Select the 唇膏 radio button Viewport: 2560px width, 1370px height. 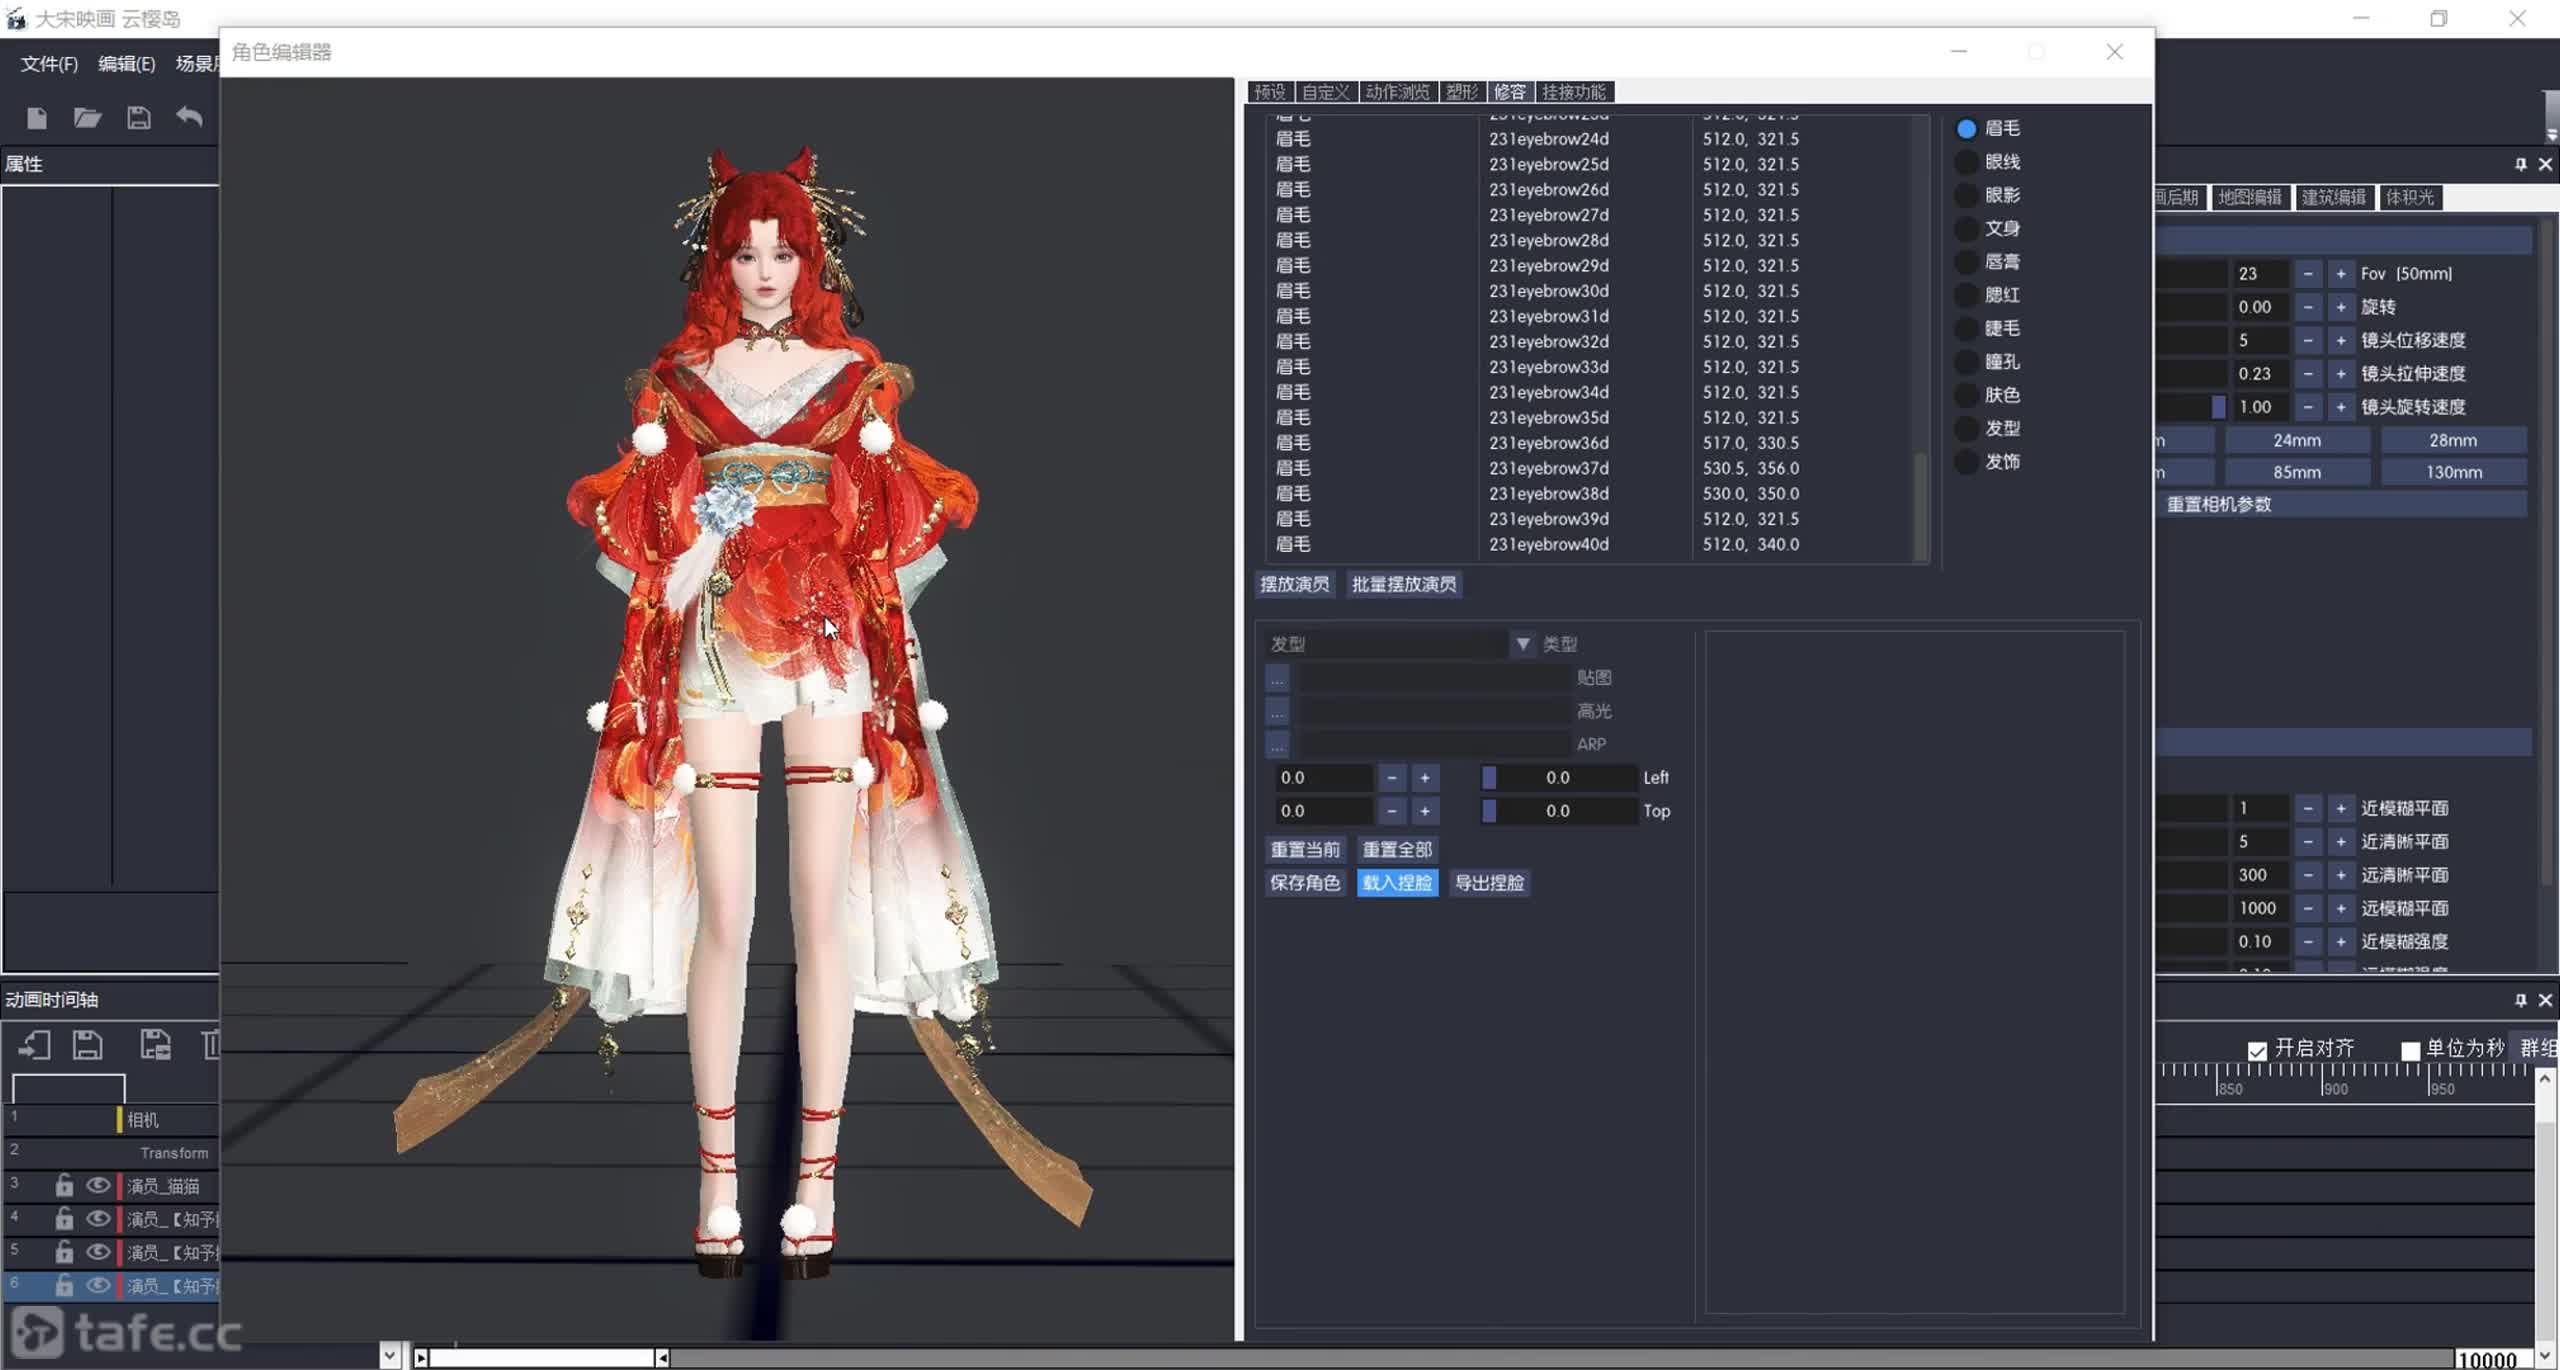point(1966,262)
